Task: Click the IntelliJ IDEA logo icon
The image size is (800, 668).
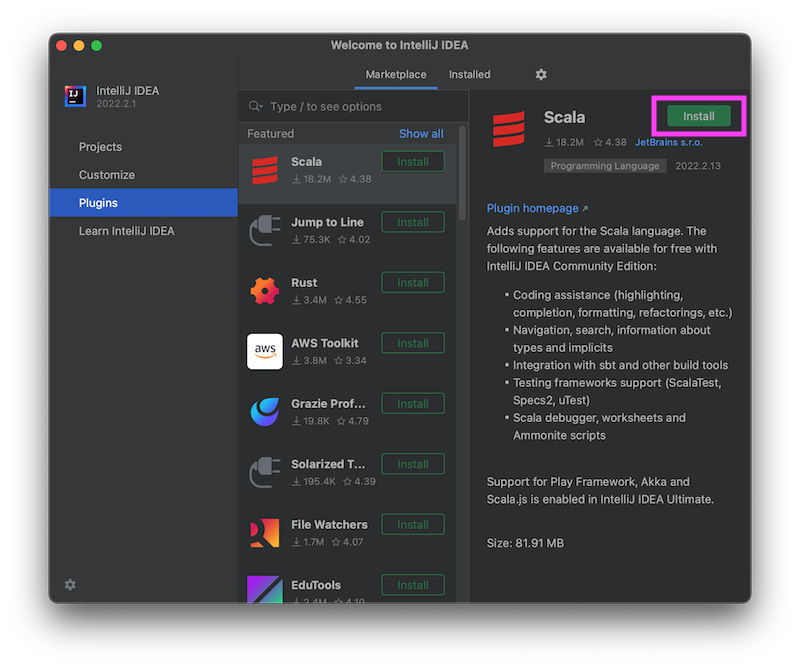Action: point(75,96)
